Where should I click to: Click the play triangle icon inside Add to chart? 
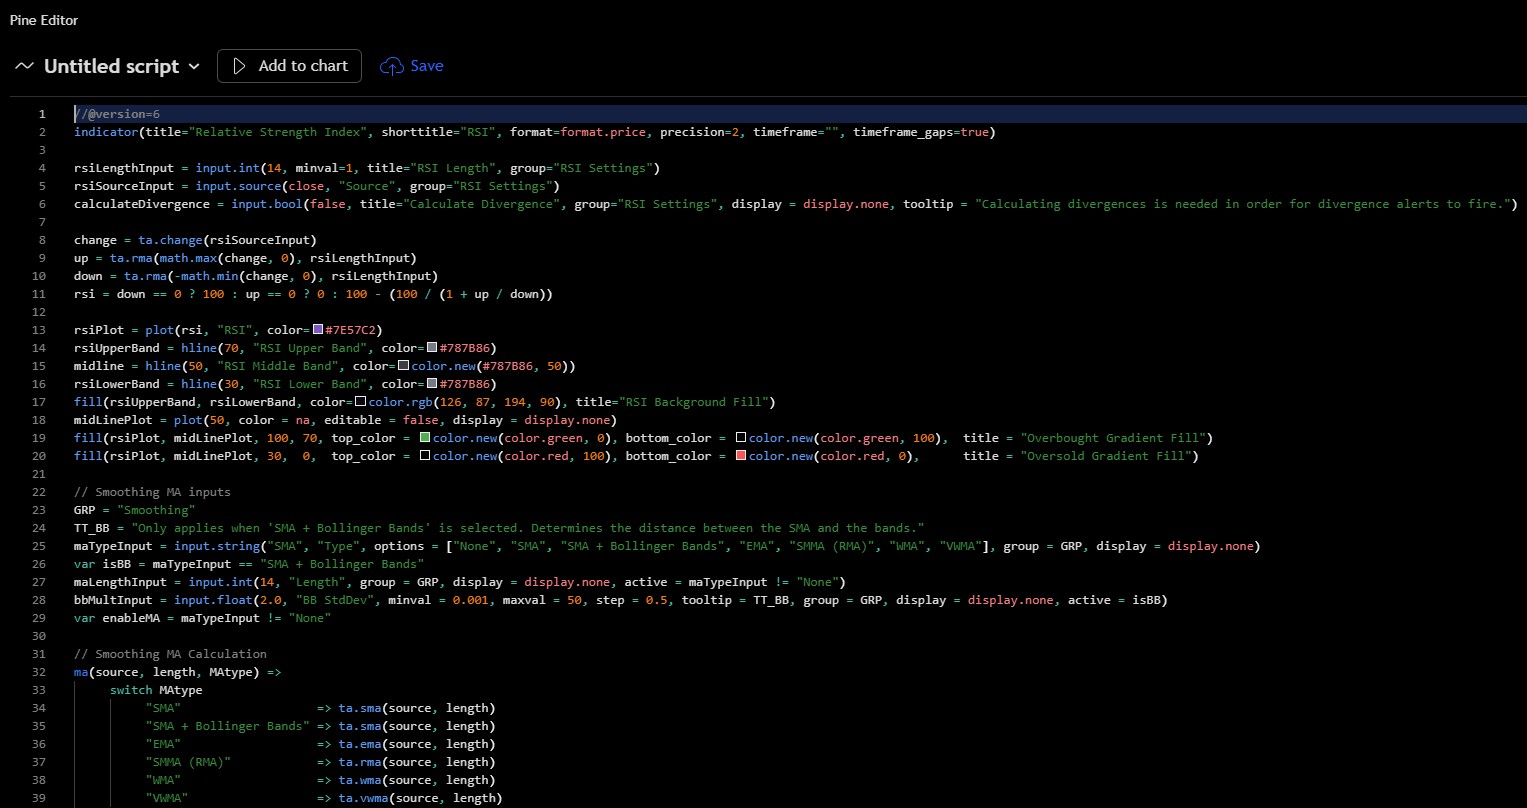point(239,66)
